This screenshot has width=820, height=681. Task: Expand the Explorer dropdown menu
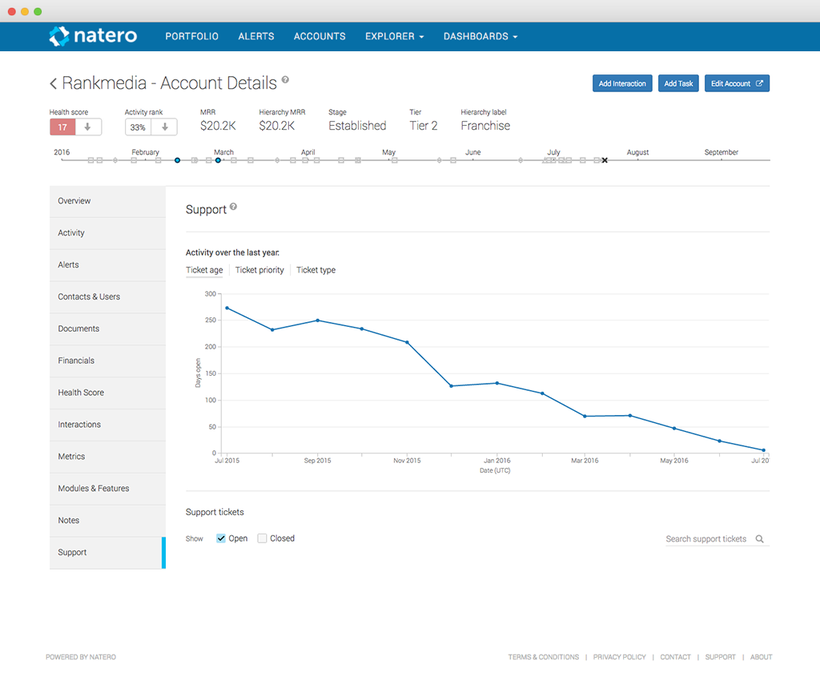(x=394, y=37)
